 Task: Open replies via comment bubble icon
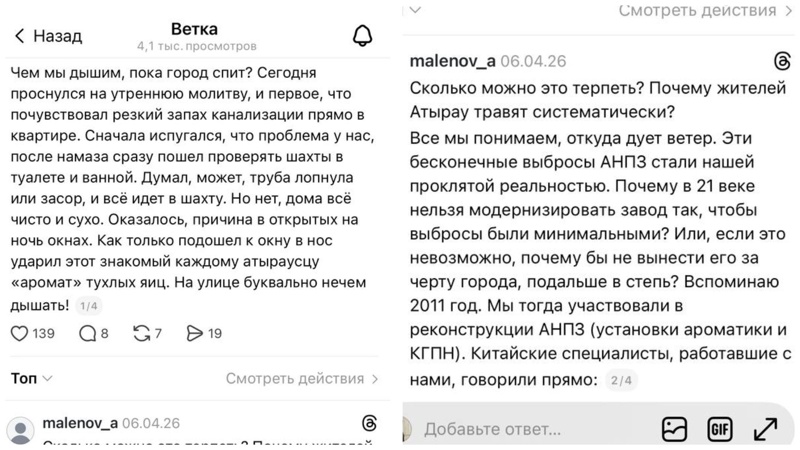click(x=86, y=333)
